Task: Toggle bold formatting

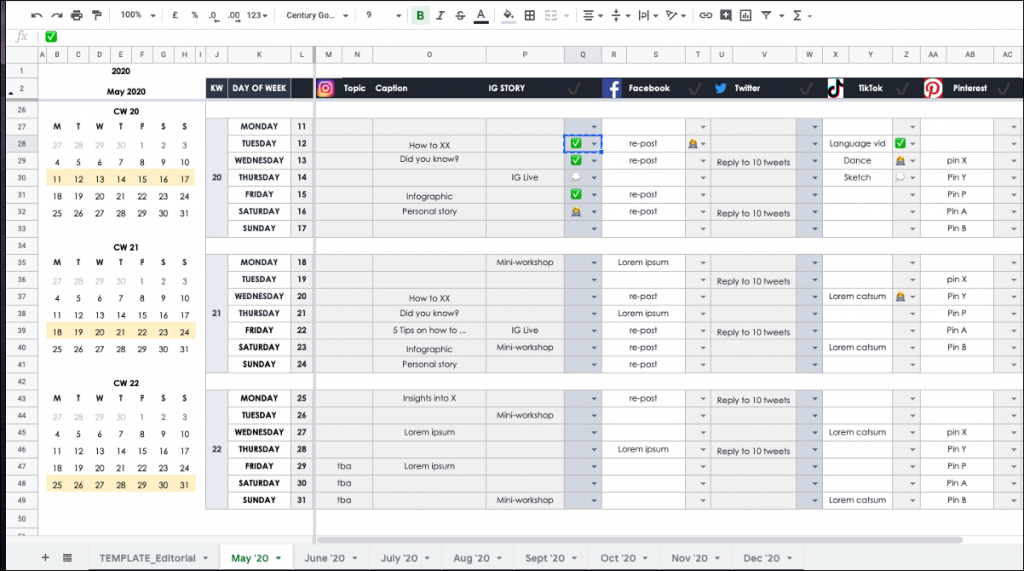Action: coord(420,16)
